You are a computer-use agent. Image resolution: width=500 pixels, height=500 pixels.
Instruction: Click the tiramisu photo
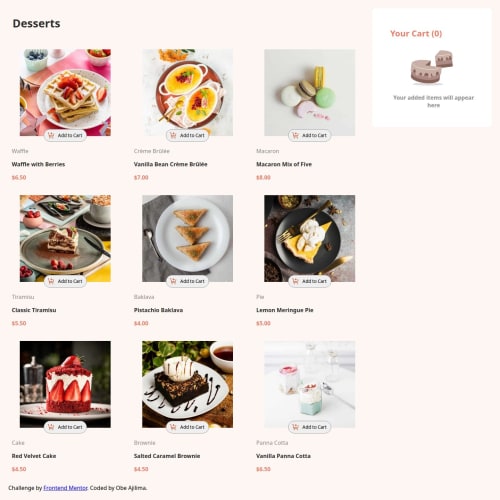(65, 238)
